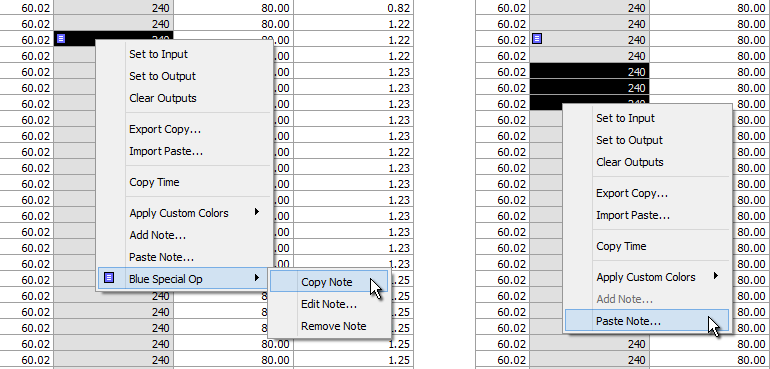Click the first black highlighted 240 cell on the right
Viewport: 770px width, 369px height.
[589, 72]
